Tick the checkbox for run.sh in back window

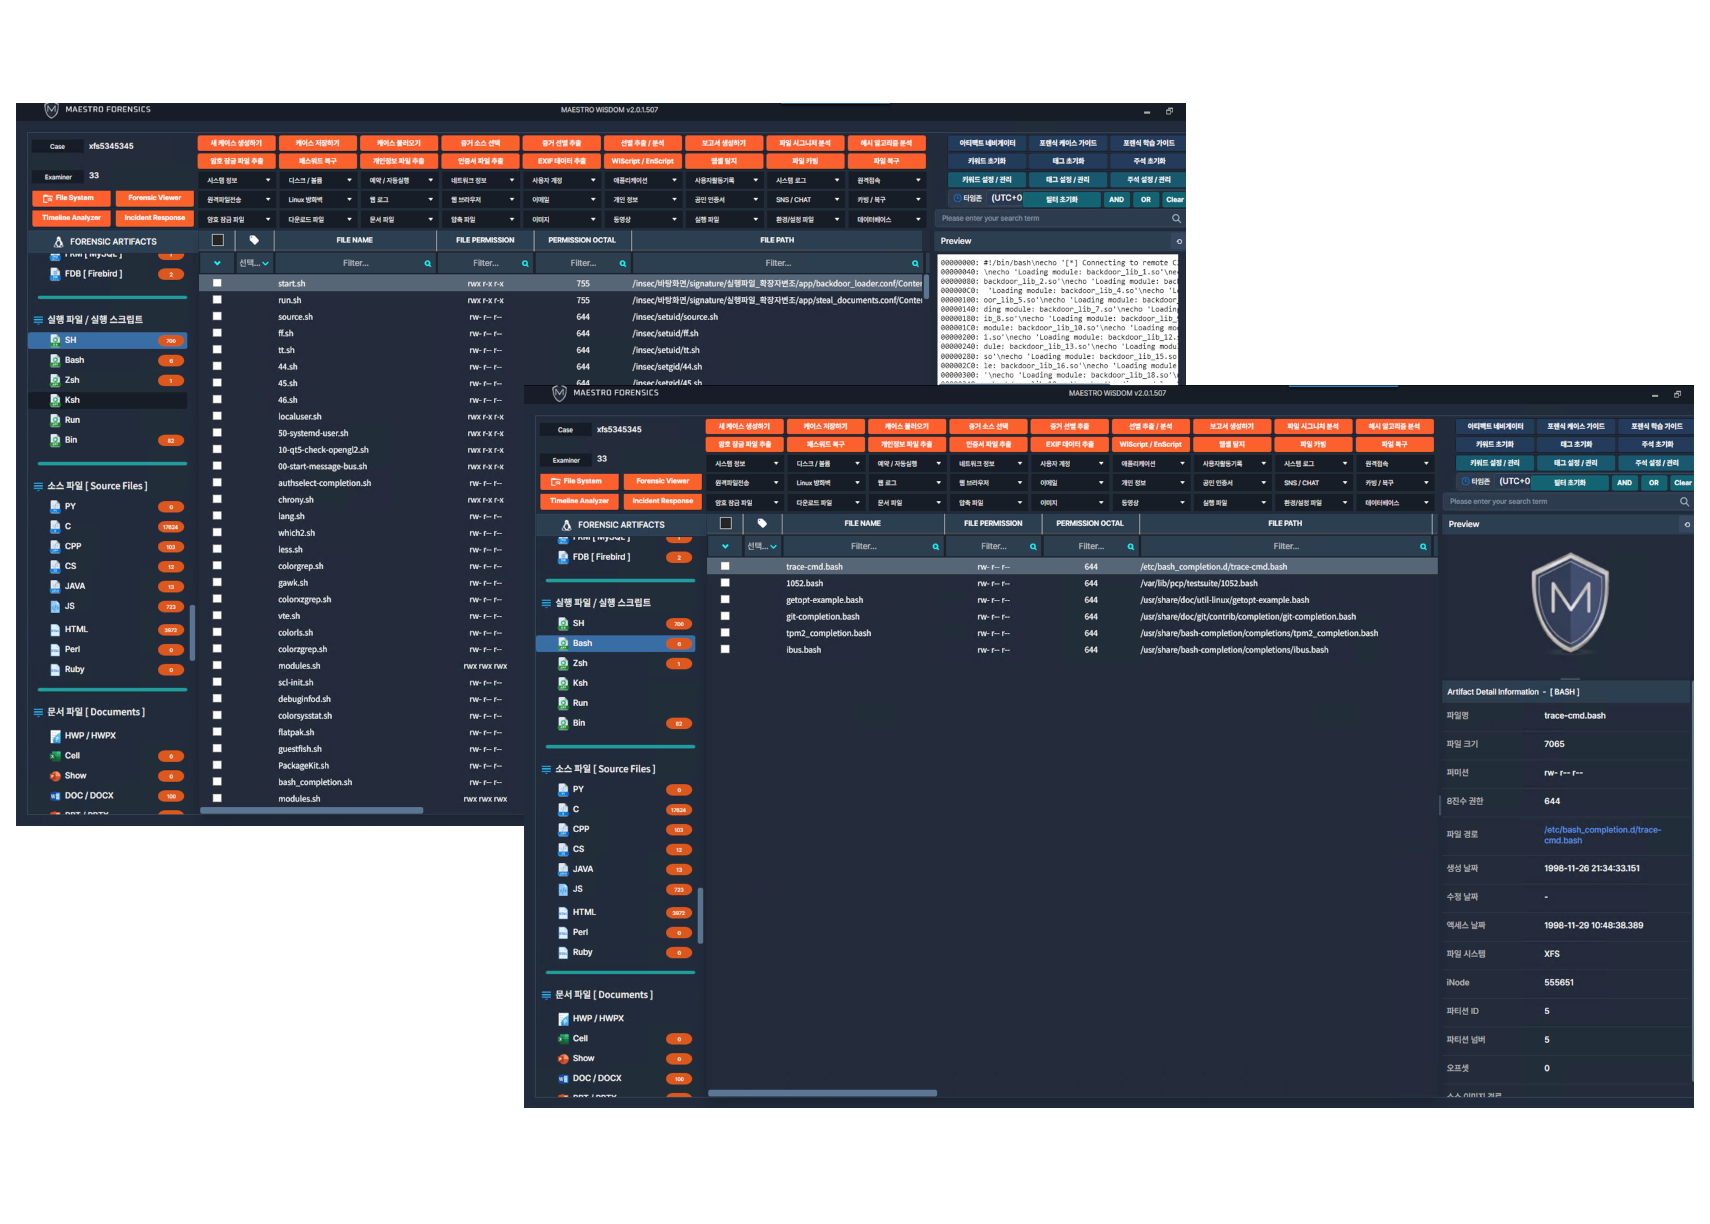(x=217, y=300)
